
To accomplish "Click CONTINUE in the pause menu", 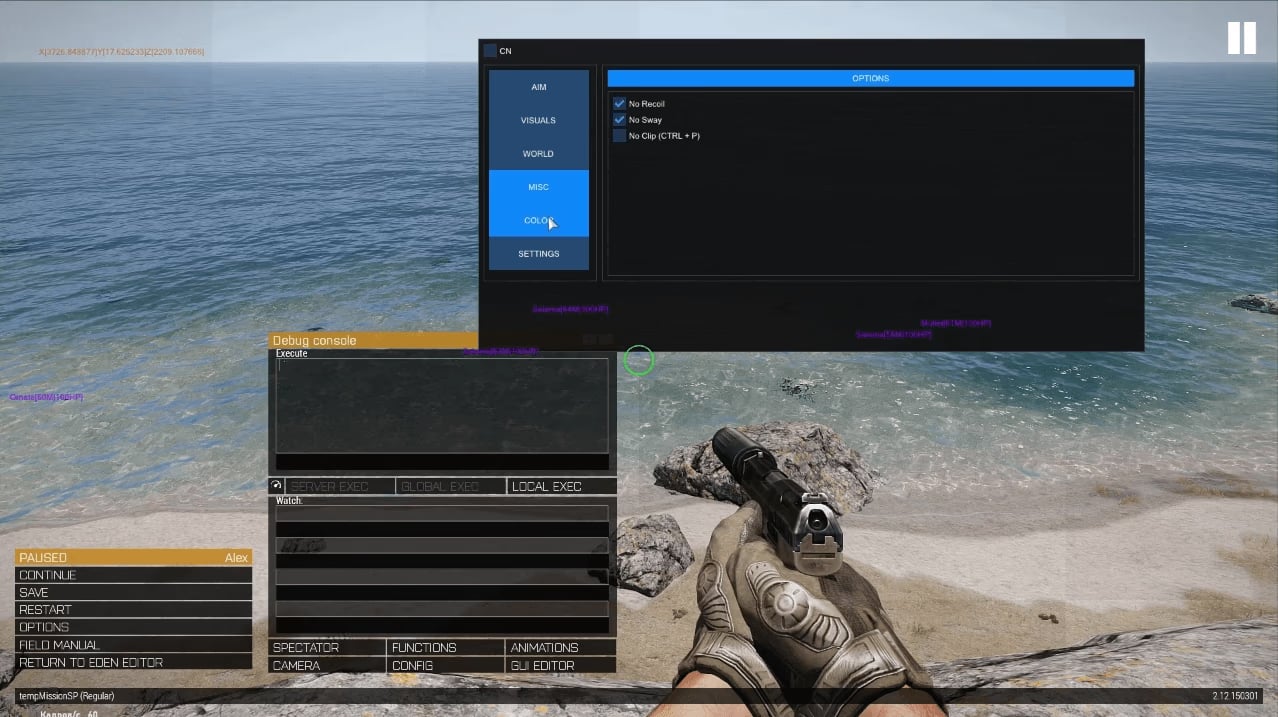I will click(x=133, y=575).
